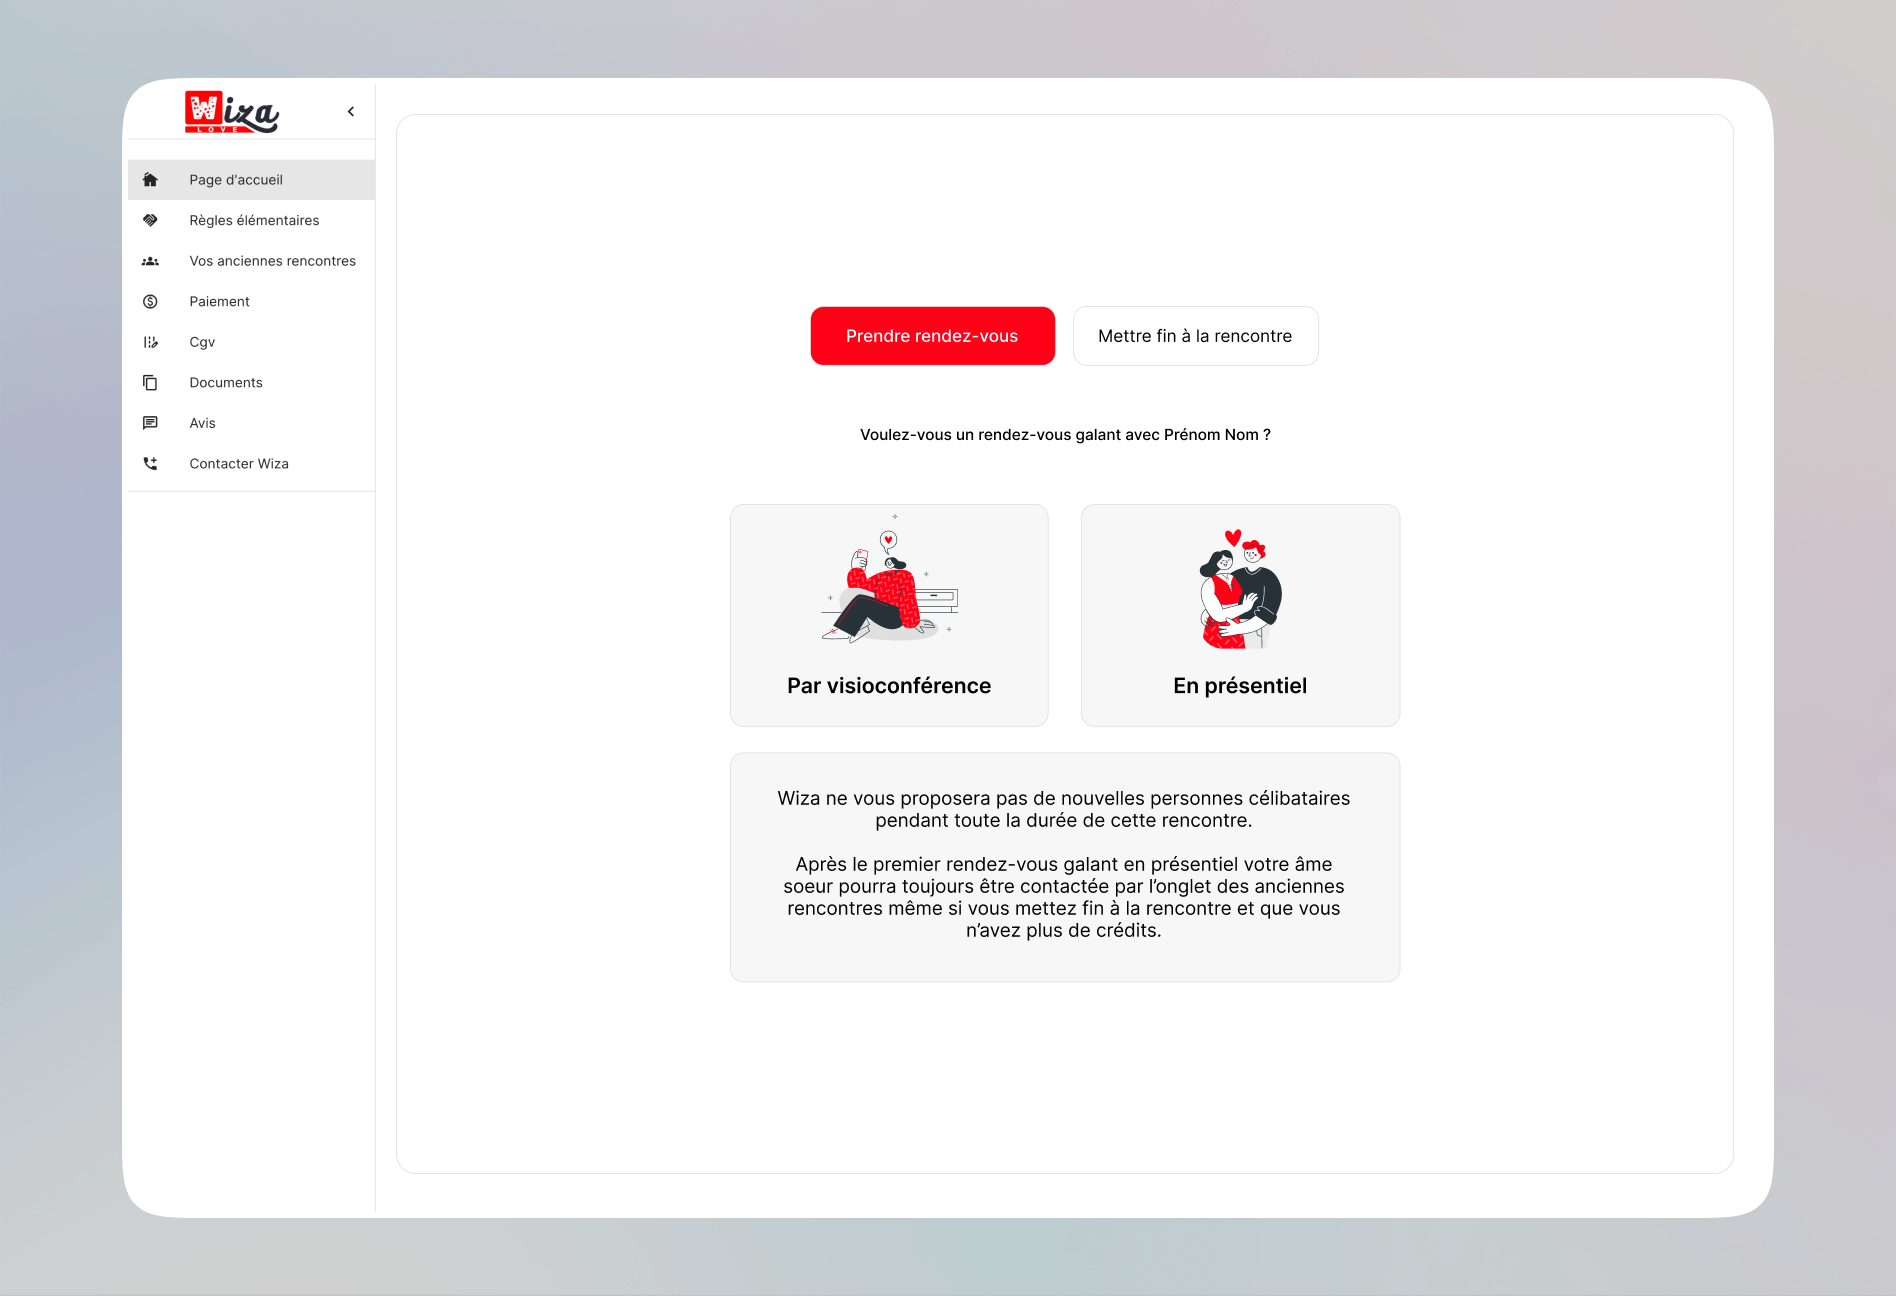Click the Cgv rules icon
Viewport: 1896px width, 1296px height.
[x=150, y=342]
